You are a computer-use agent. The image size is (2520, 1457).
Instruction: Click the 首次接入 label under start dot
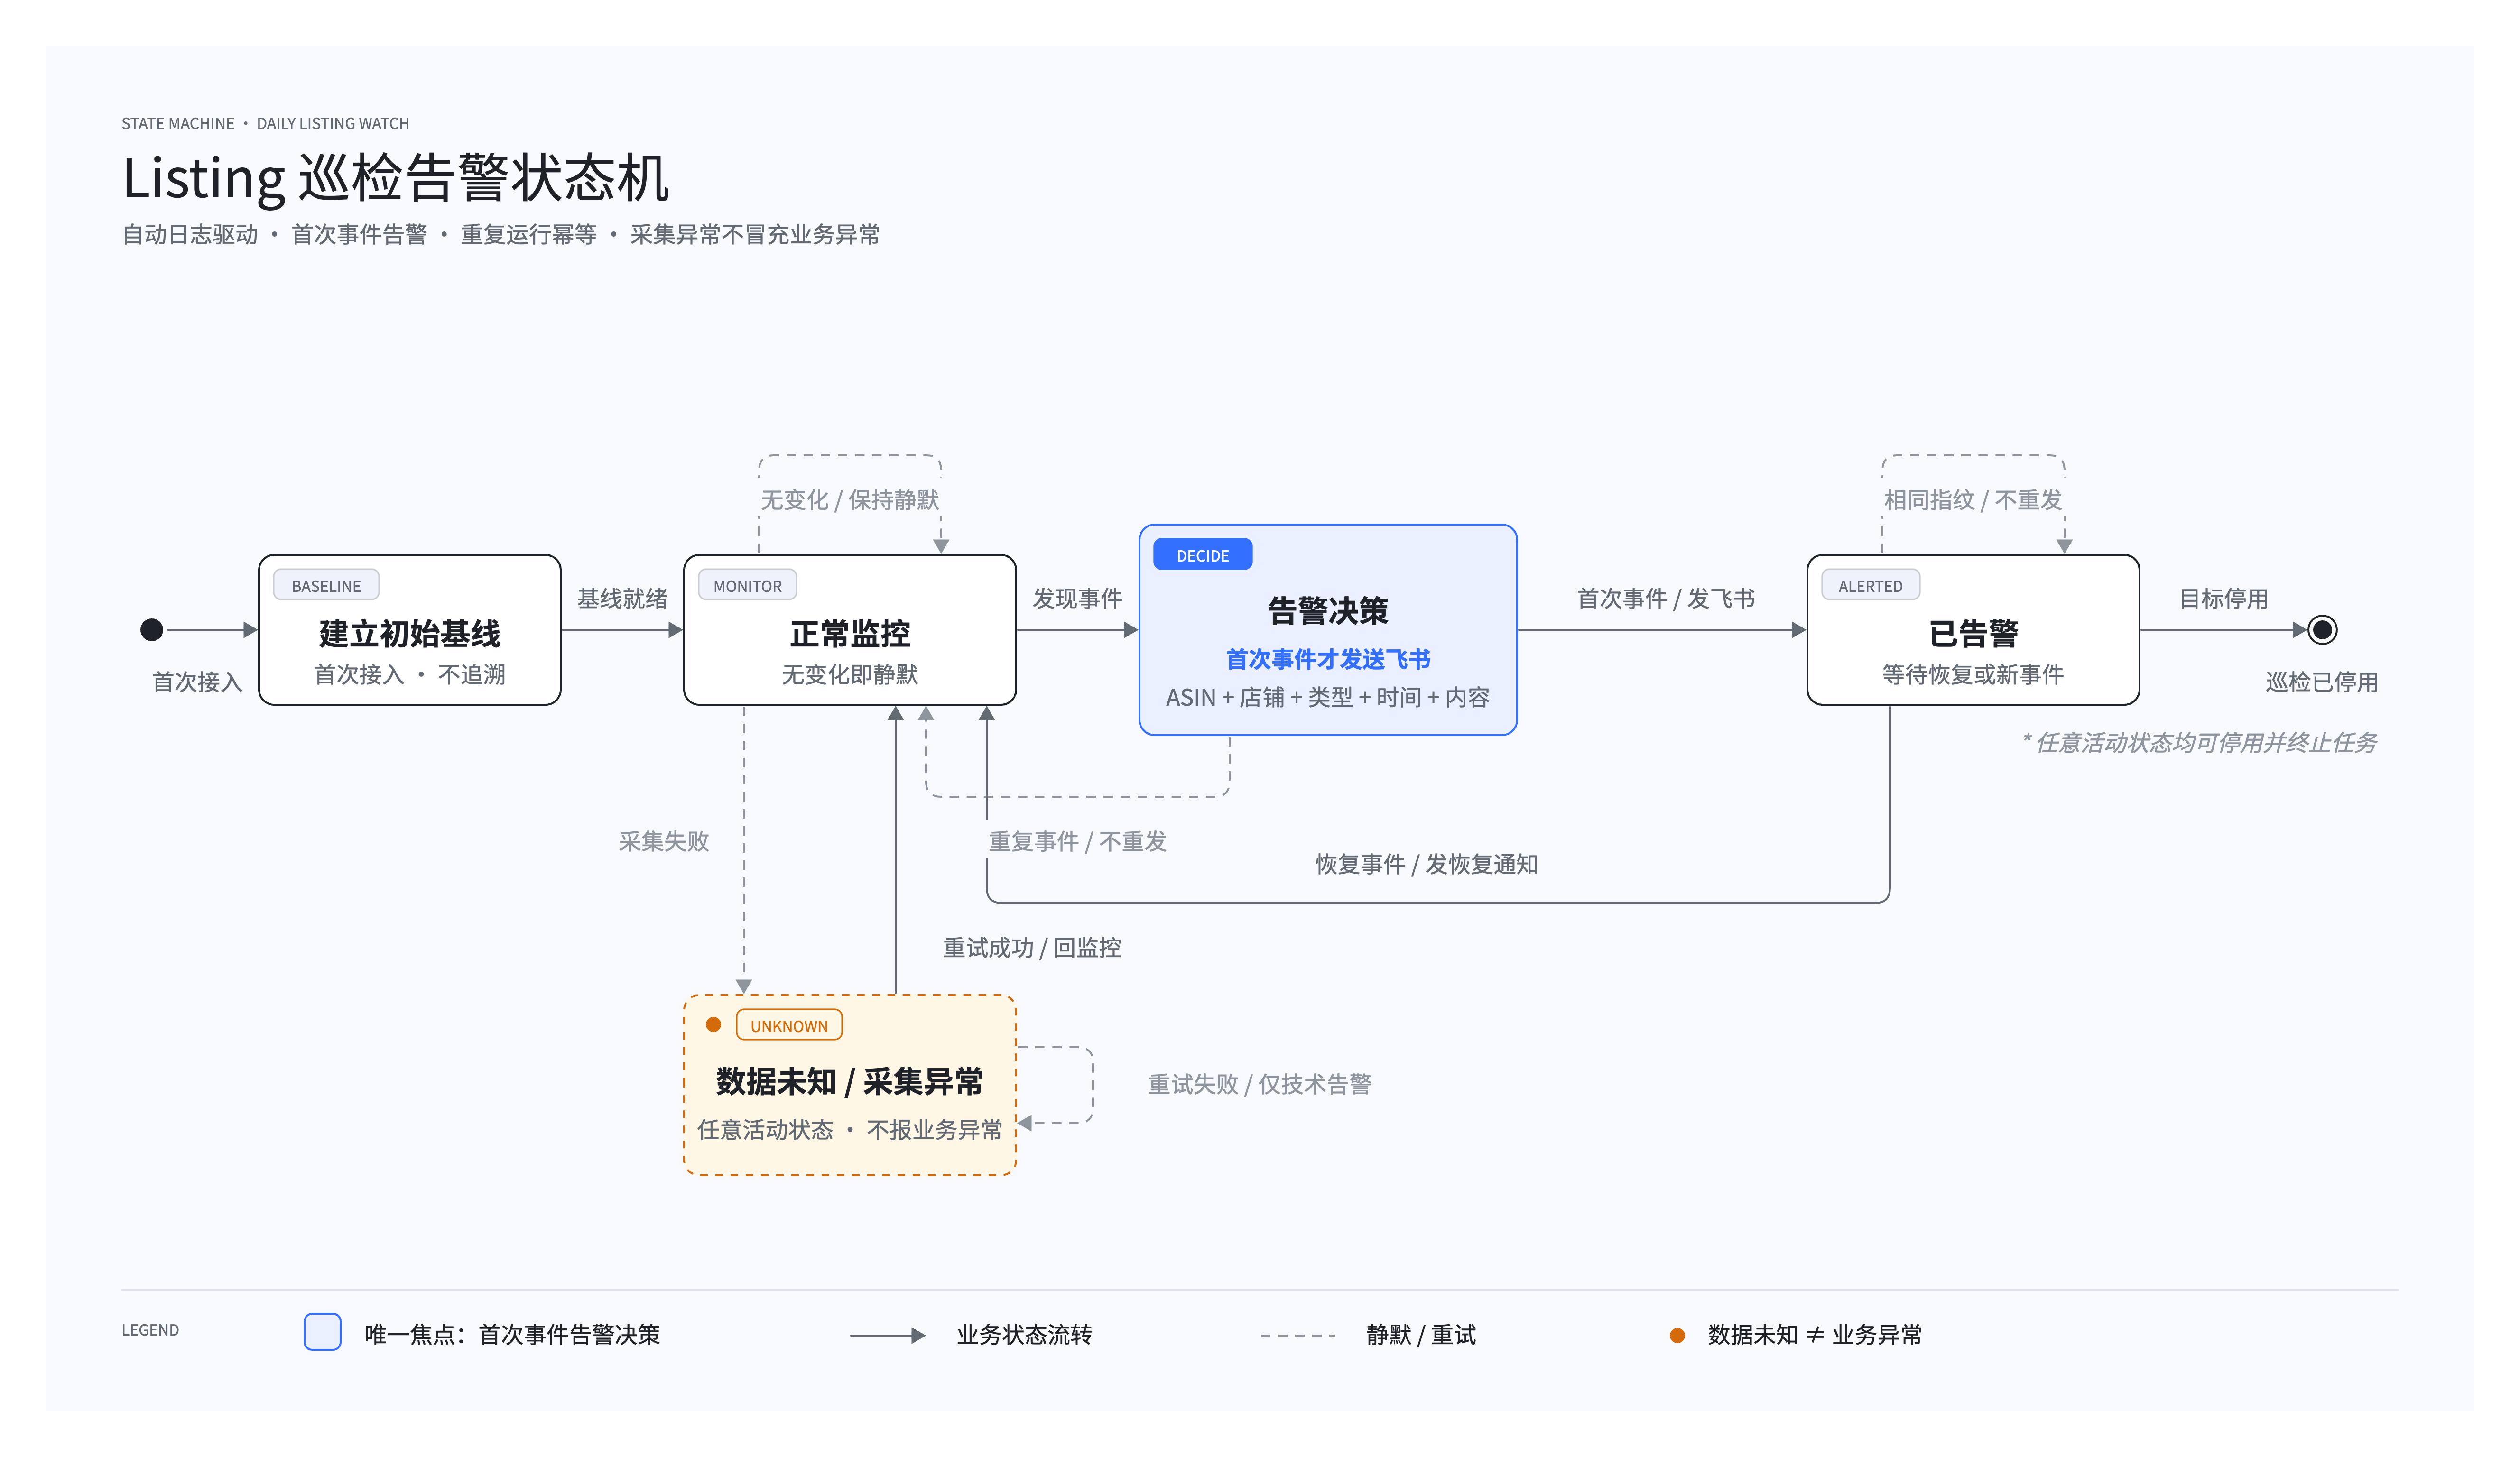[x=197, y=682]
